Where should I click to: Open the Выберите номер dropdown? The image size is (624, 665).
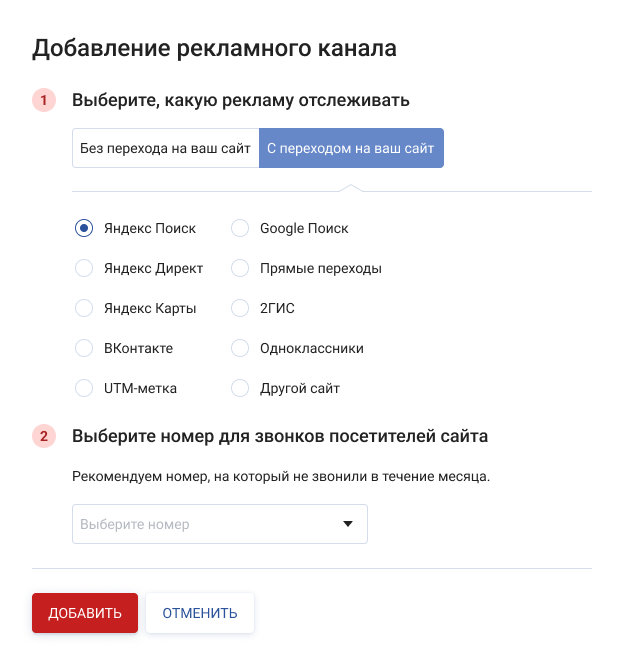click(x=220, y=524)
